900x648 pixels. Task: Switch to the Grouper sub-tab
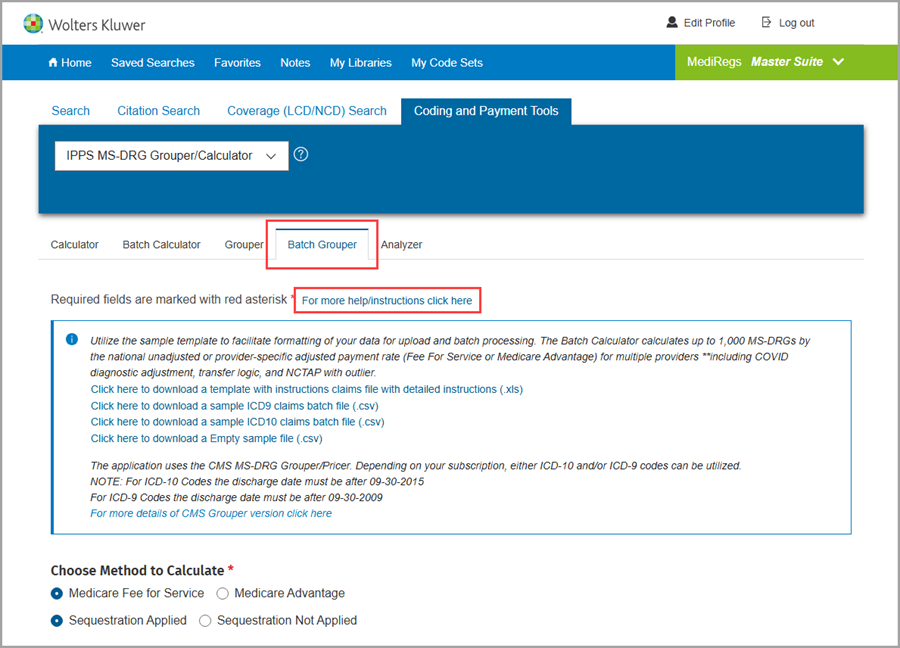244,245
